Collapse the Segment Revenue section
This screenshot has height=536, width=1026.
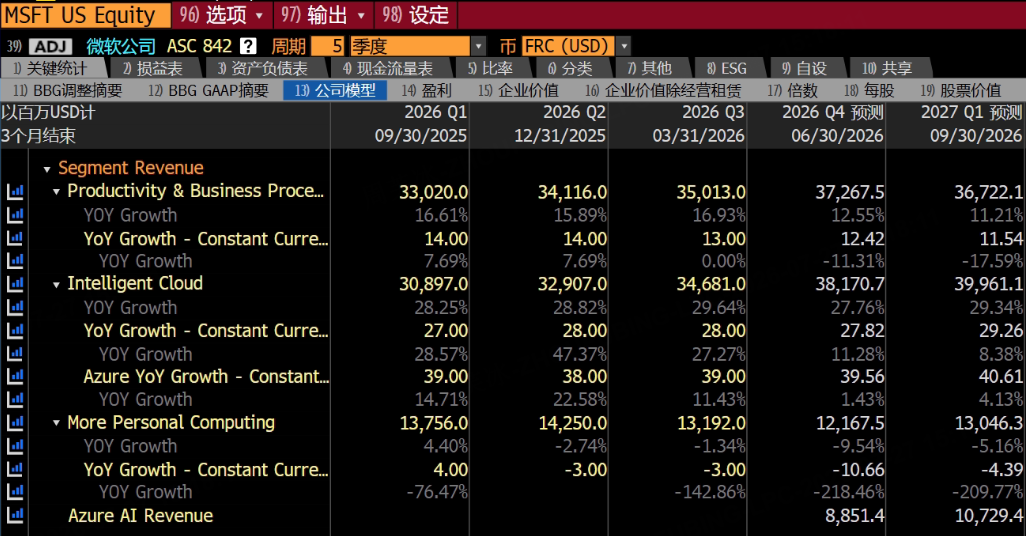coord(47,170)
